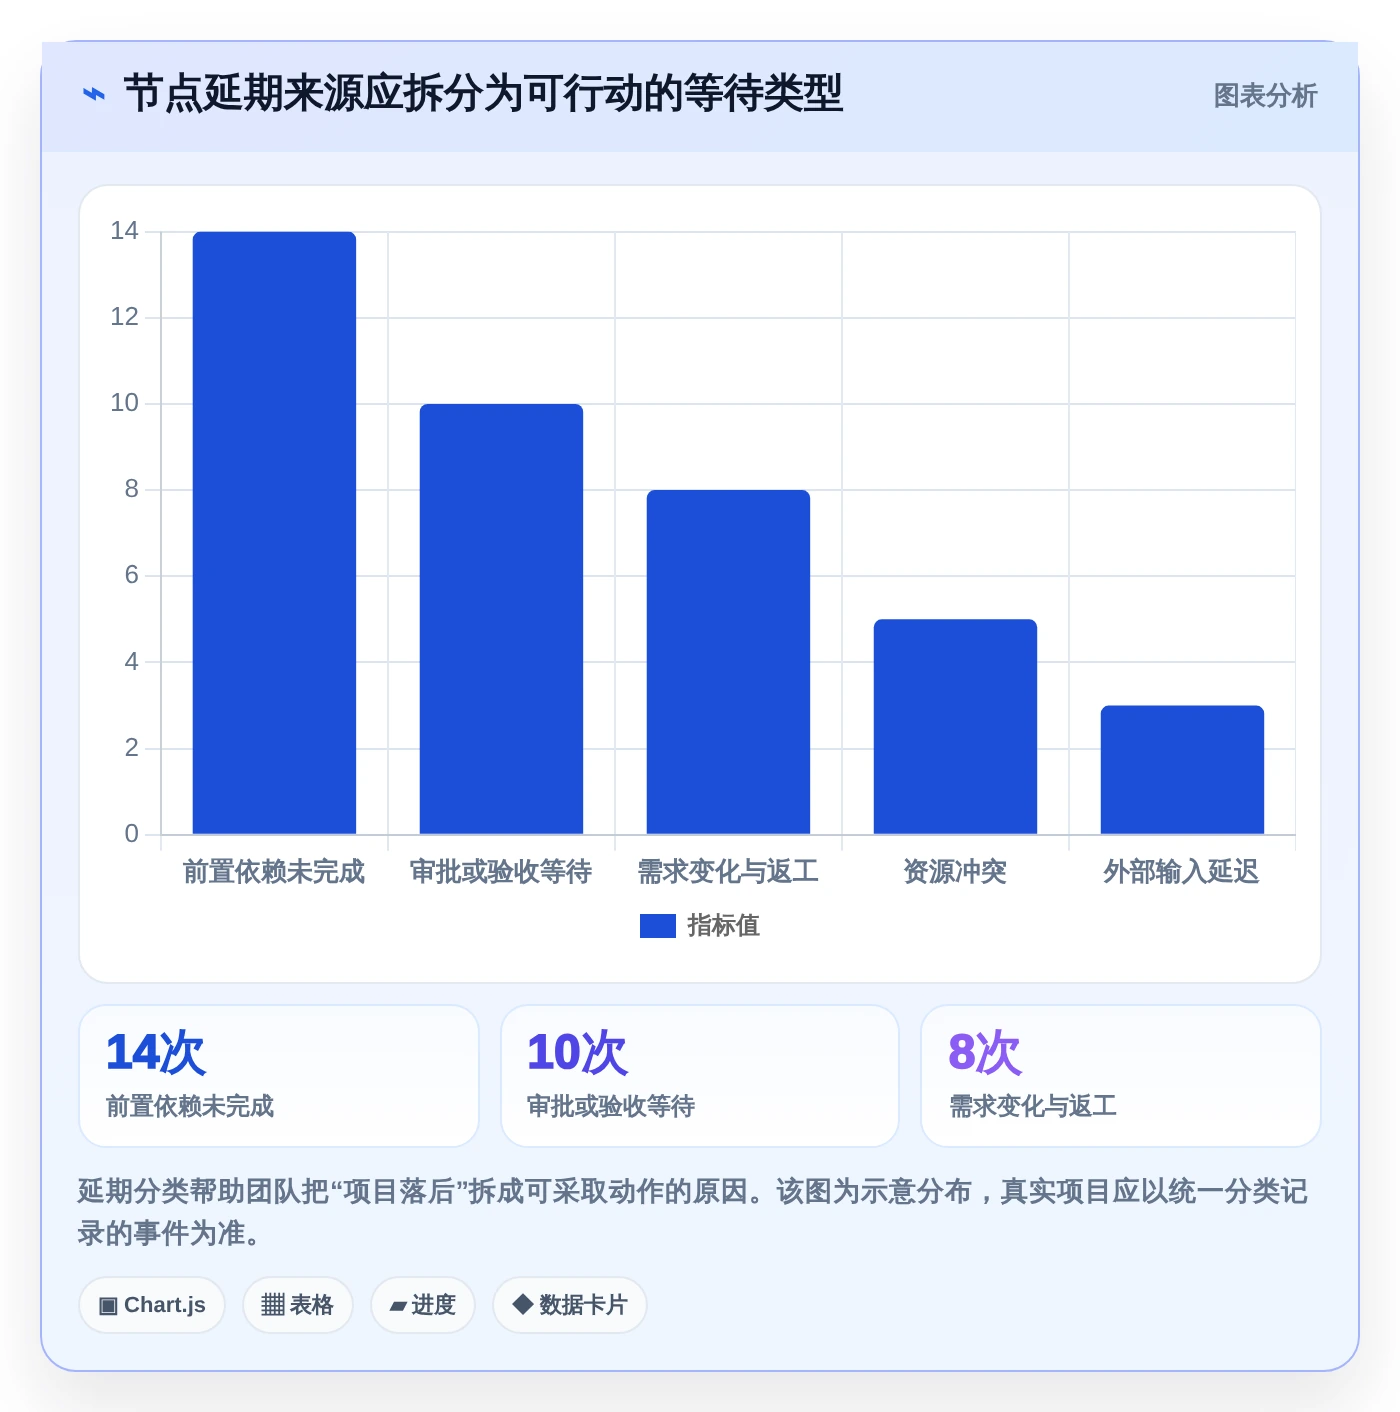This screenshot has height=1412, width=1400.
Task: Click the title 节点延期来源应拆分为可行动的等待类型
Action: (x=483, y=94)
